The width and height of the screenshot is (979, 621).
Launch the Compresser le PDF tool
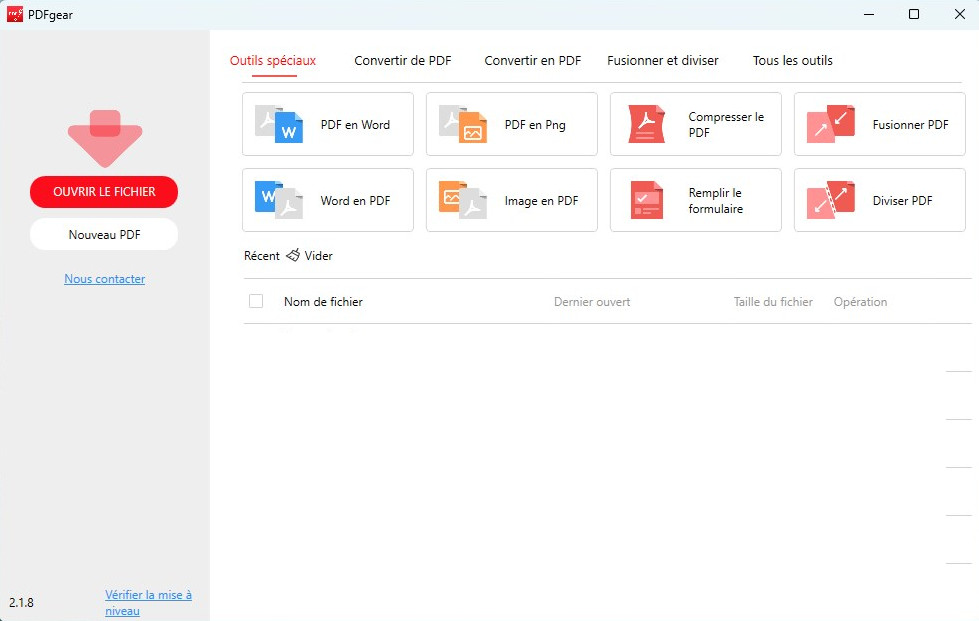tap(695, 124)
